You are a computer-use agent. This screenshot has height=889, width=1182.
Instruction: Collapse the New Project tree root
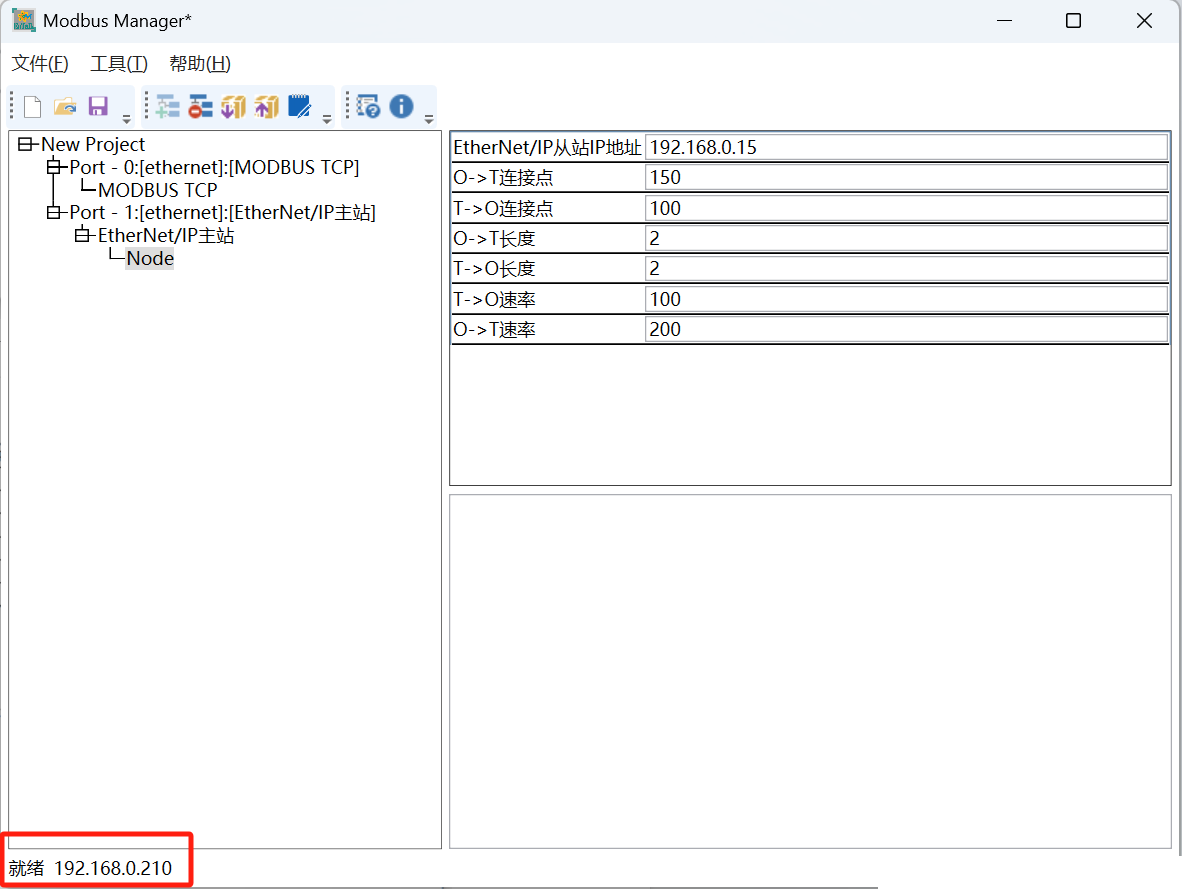pyautogui.click(x=26, y=144)
